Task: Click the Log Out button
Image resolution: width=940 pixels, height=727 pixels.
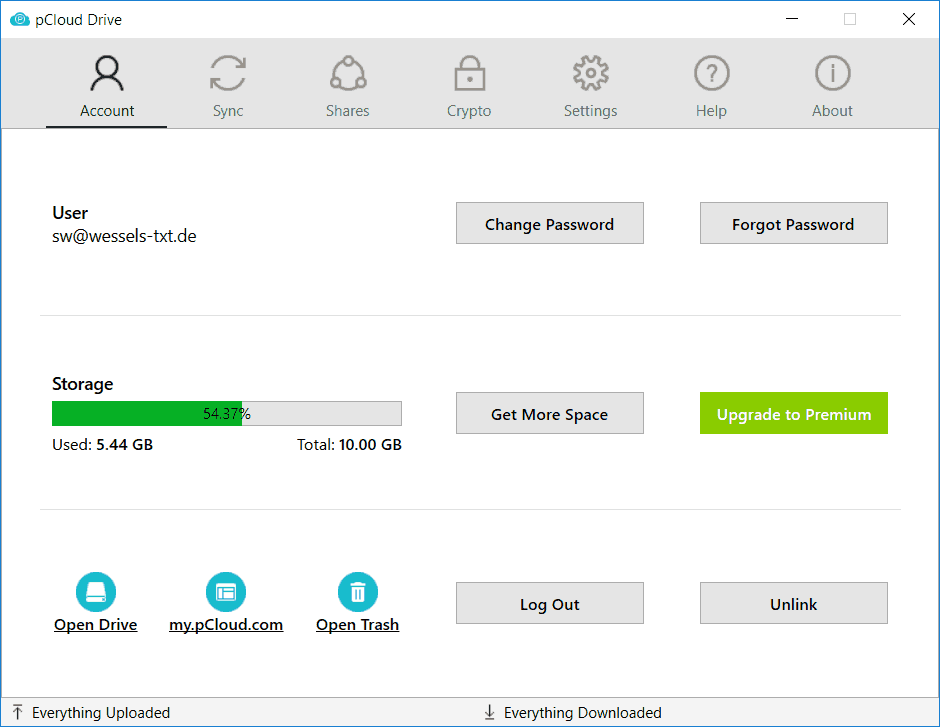Action: 550,603
